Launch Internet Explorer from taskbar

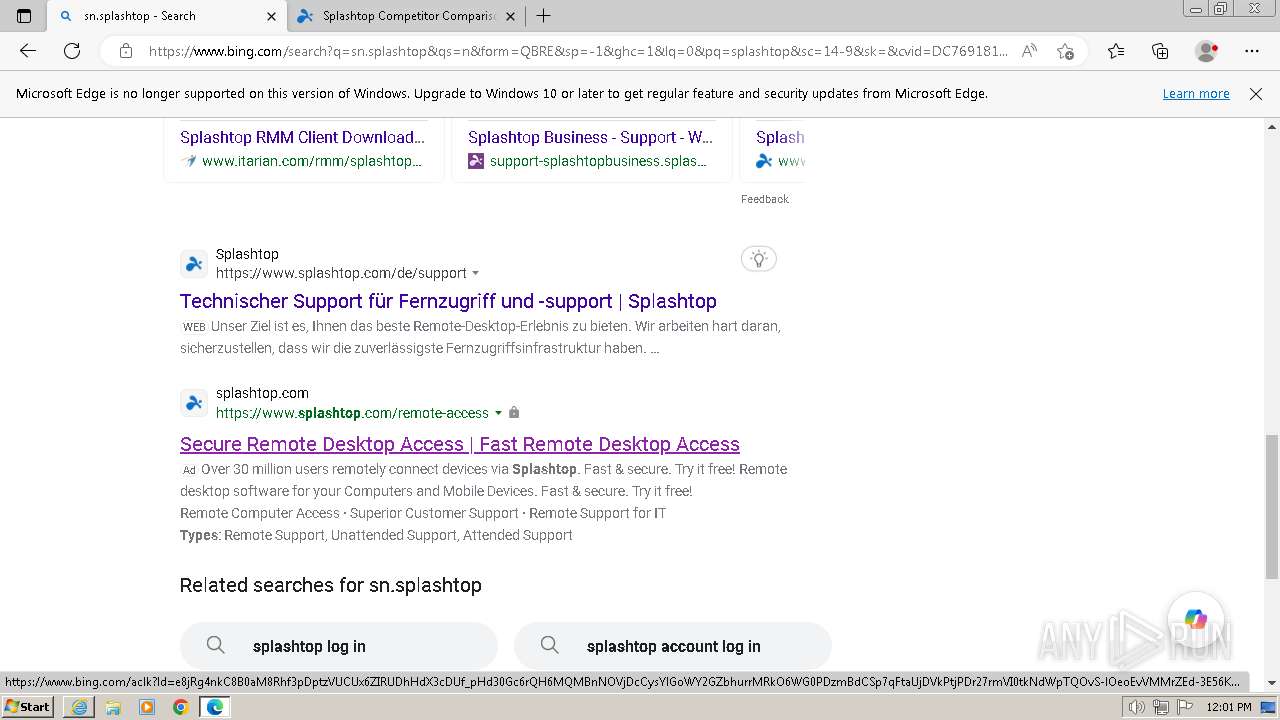(x=79, y=707)
